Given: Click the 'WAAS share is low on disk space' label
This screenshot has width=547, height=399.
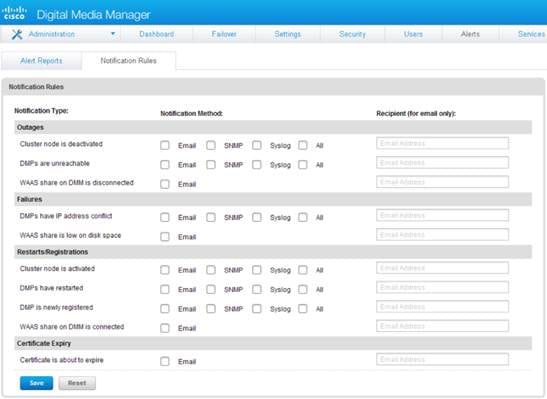Looking at the screenshot, I should [70, 235].
